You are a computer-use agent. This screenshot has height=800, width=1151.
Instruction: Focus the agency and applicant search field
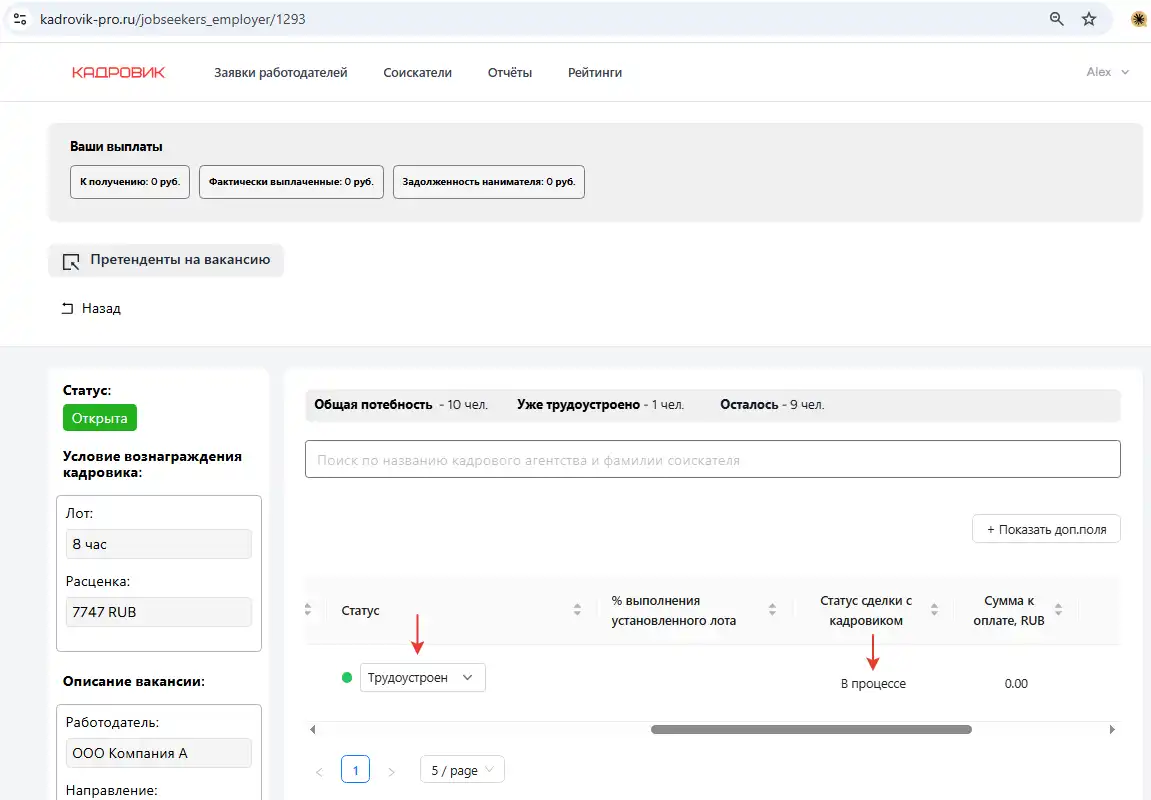[712, 460]
